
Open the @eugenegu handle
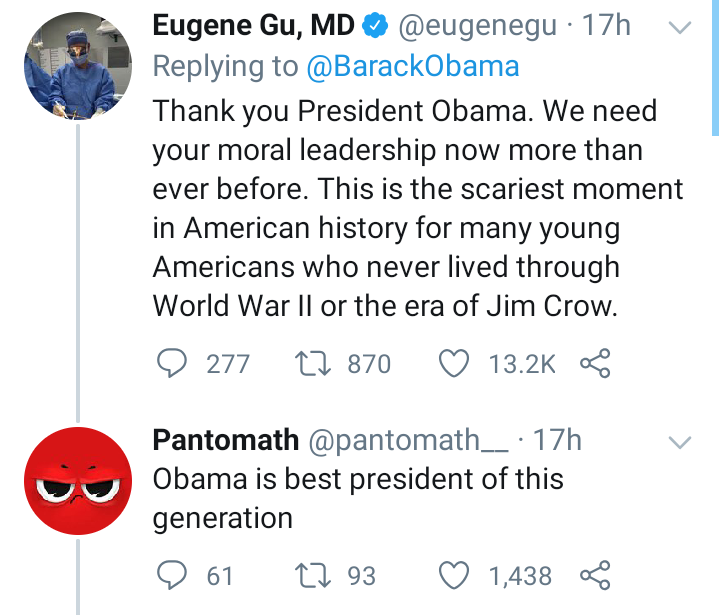[478, 27]
